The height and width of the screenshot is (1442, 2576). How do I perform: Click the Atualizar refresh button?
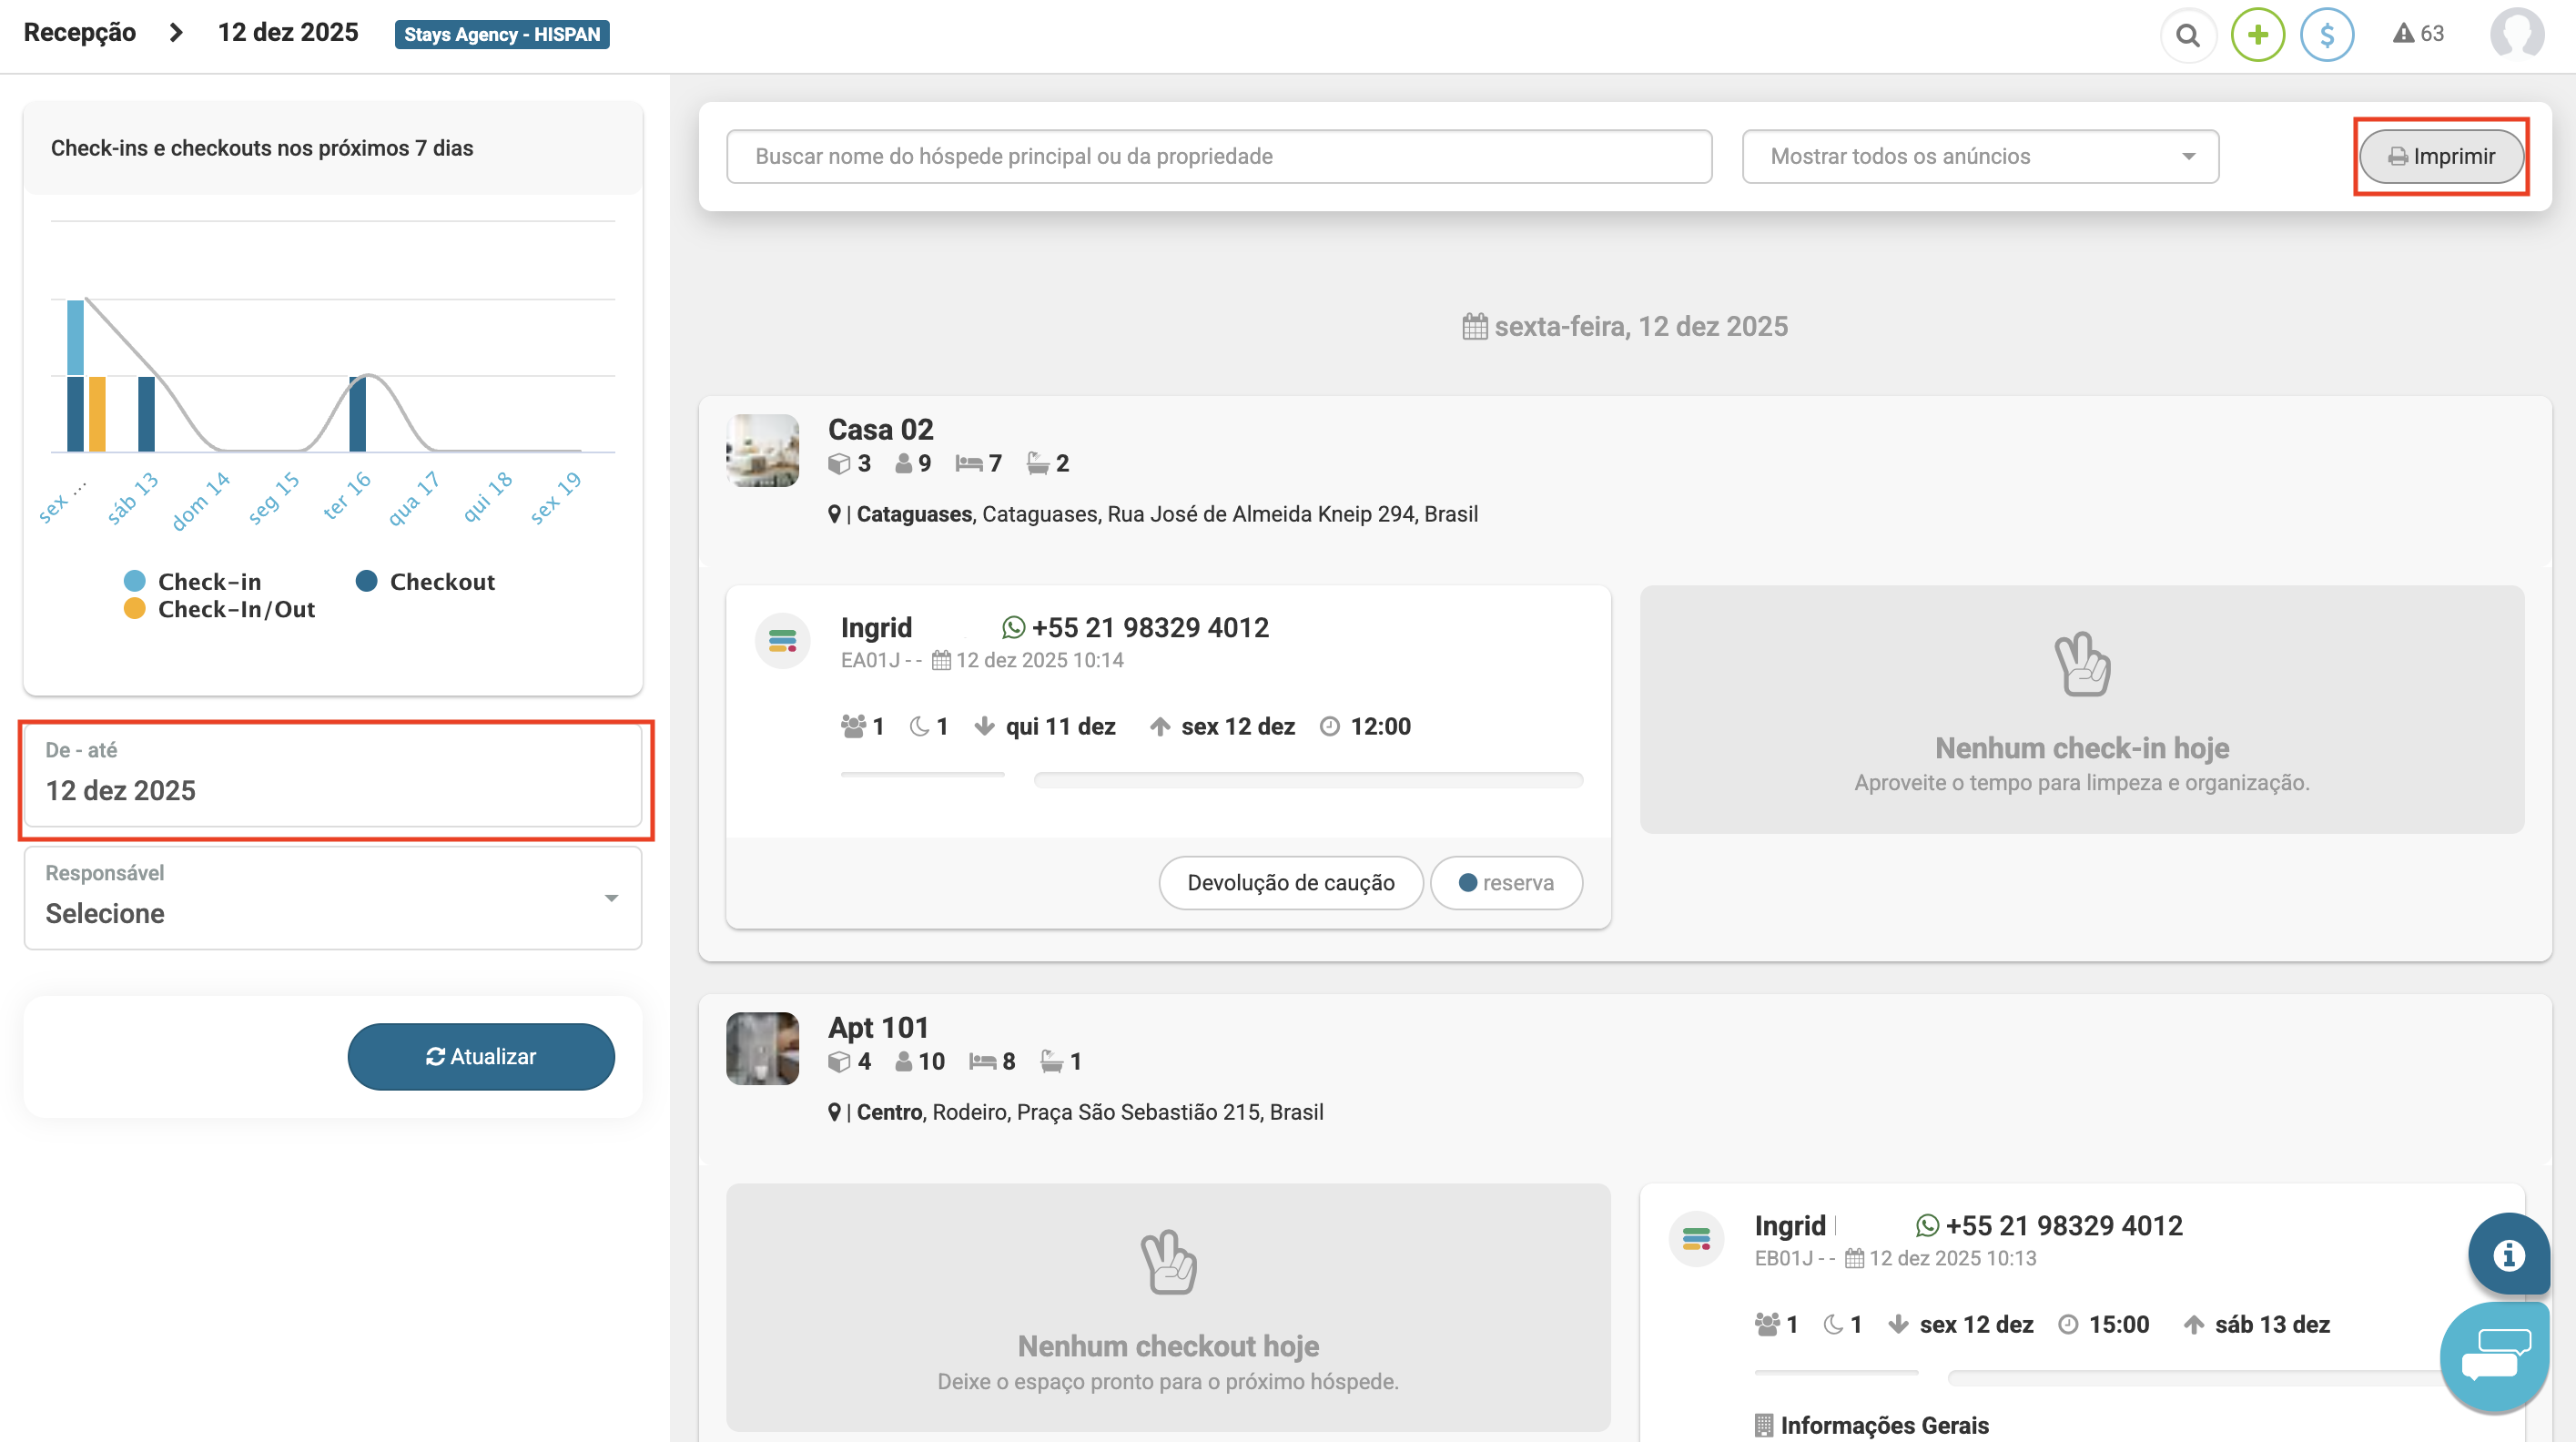tap(480, 1056)
